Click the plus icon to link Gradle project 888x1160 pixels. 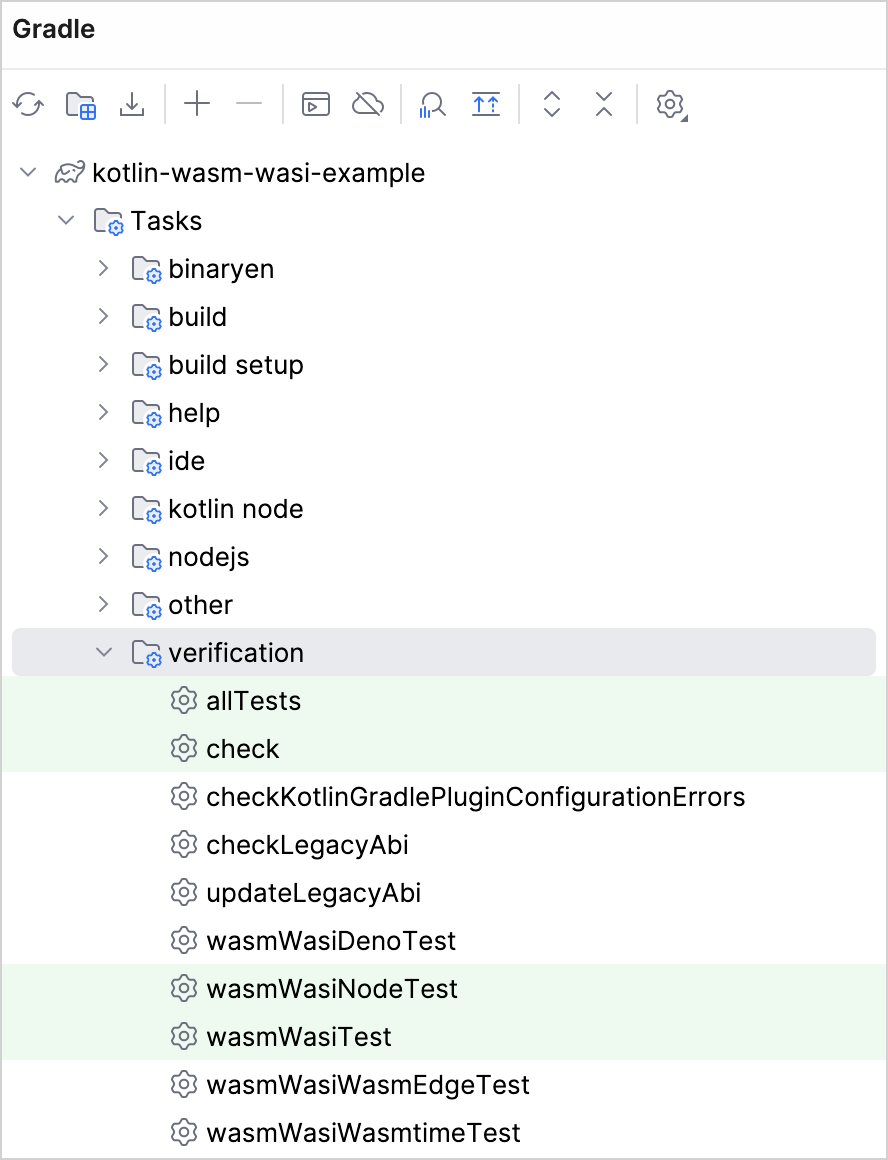tap(197, 104)
